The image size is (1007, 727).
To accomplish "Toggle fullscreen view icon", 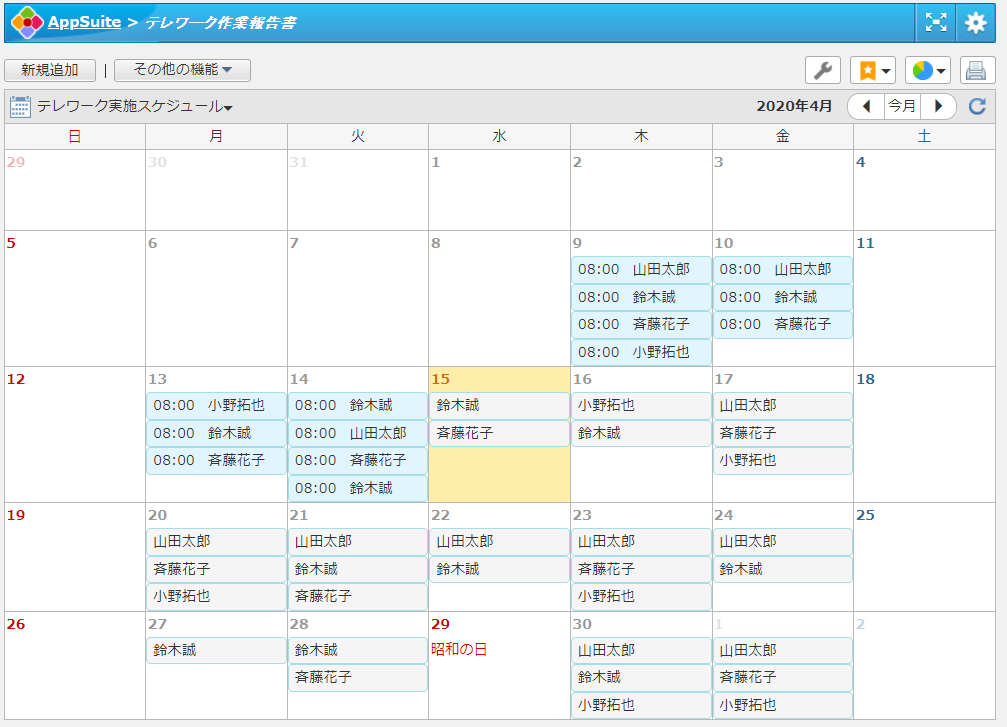I will pos(935,22).
